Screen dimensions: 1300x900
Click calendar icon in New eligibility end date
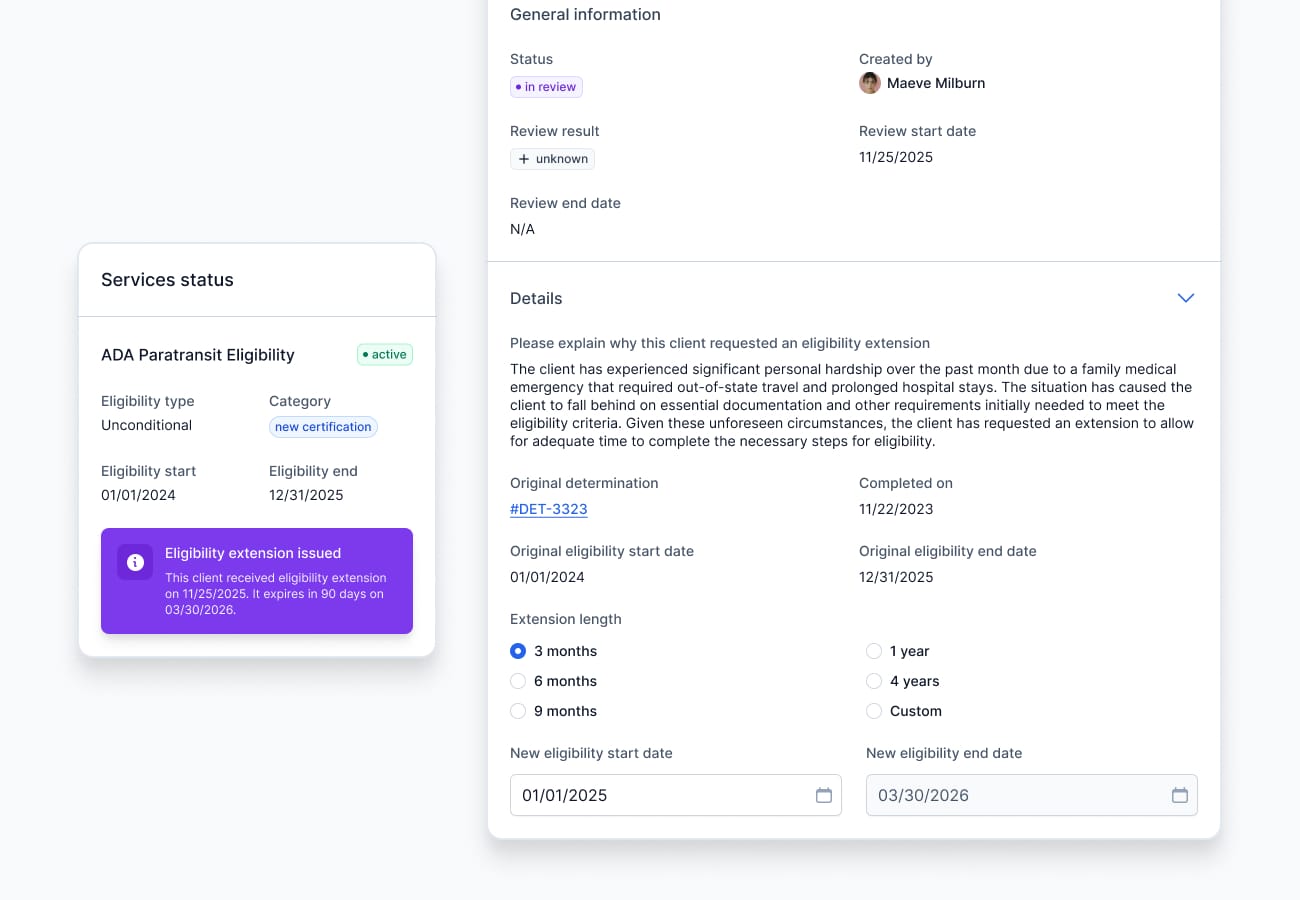tap(1180, 795)
